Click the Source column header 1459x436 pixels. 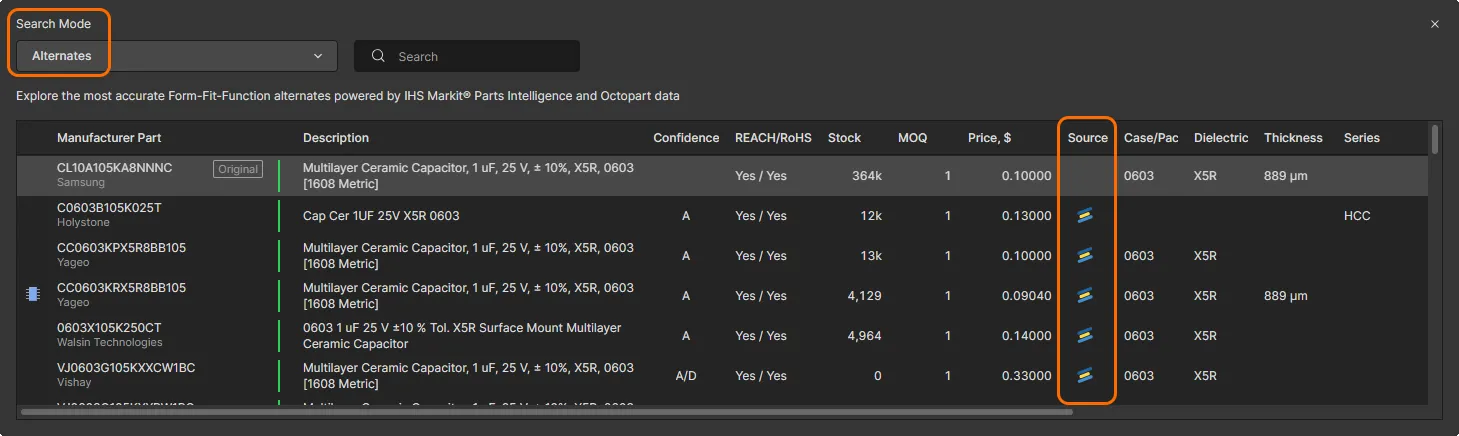click(1087, 138)
